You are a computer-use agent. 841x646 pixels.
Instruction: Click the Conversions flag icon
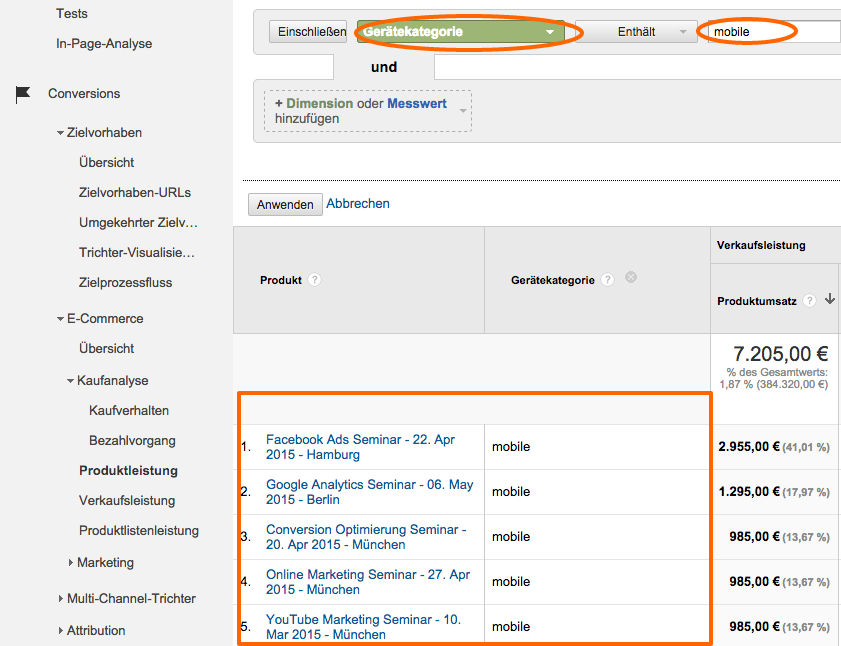pos(23,94)
